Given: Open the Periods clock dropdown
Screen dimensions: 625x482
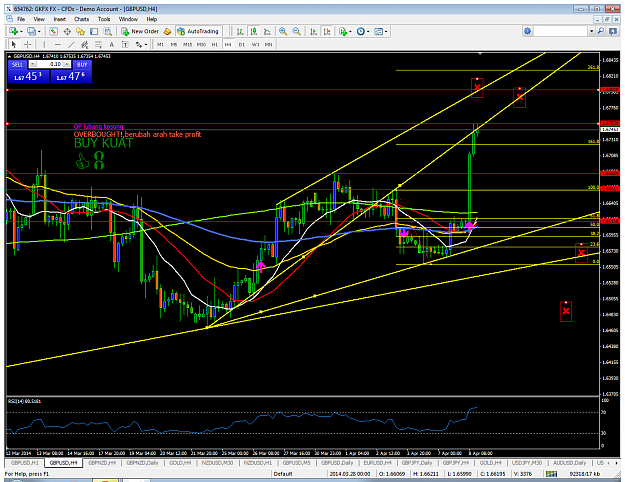Looking at the screenshot, I should coord(363,31).
